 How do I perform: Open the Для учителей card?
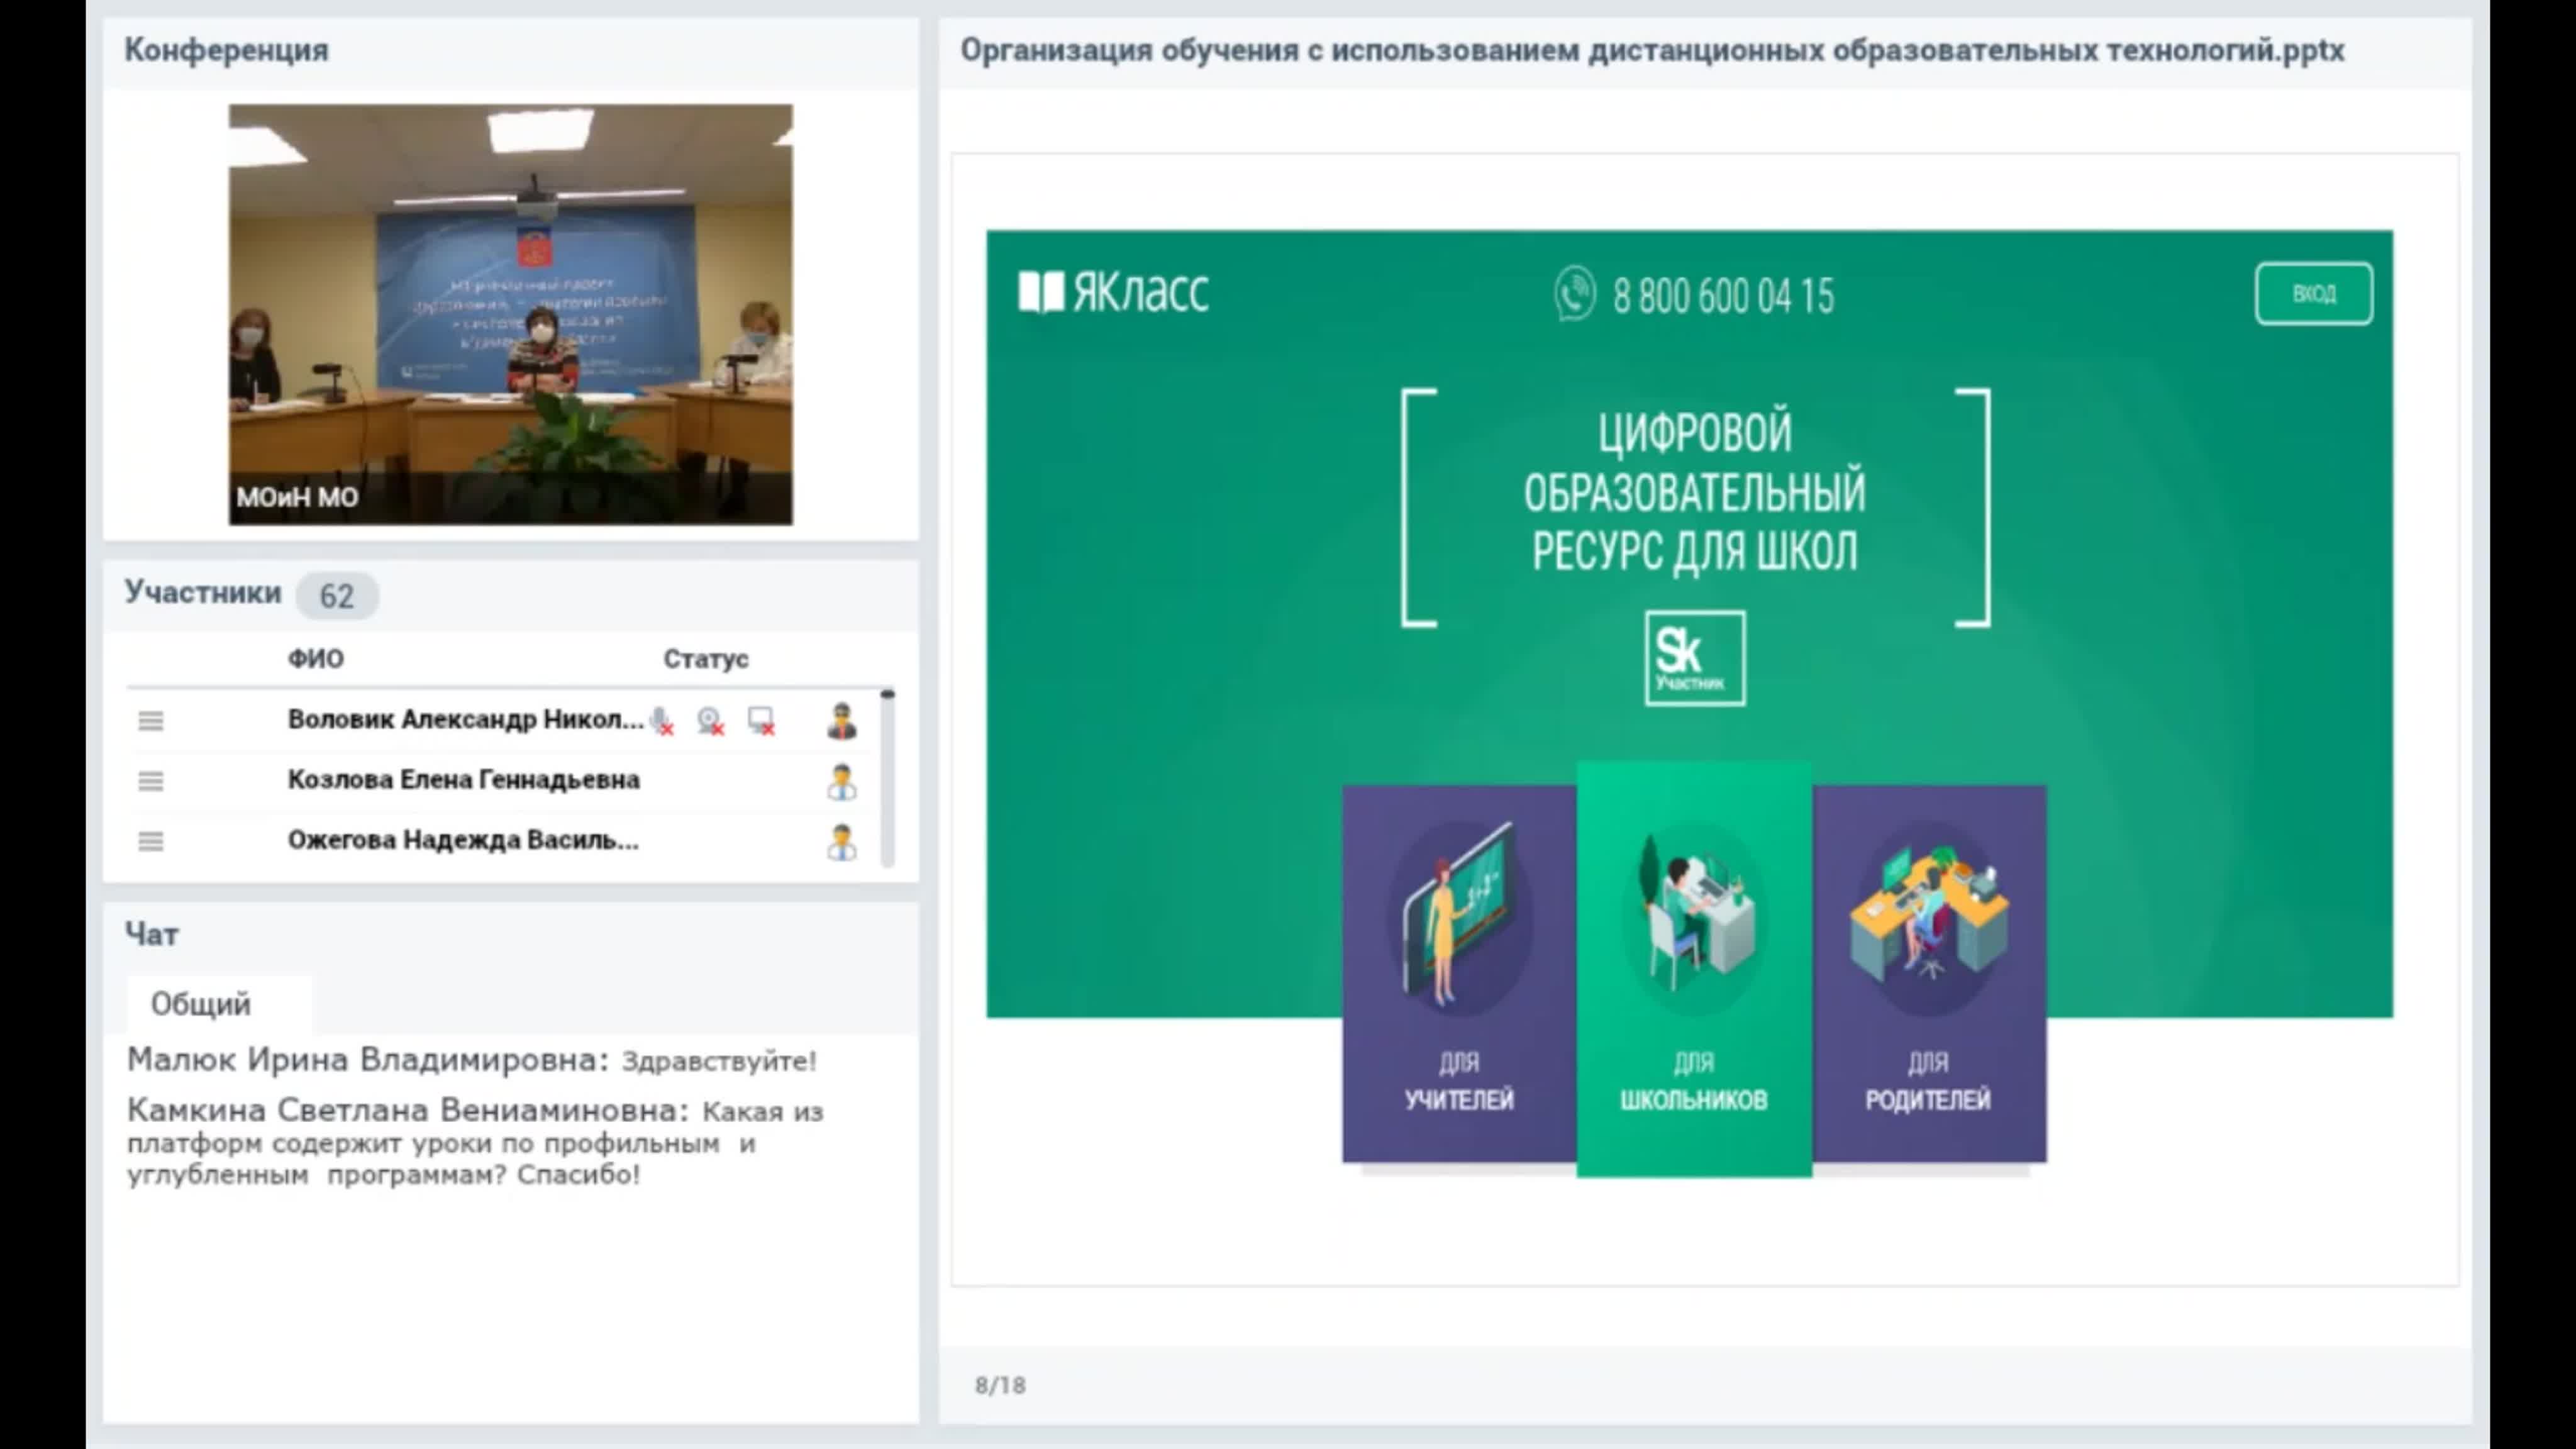1459,974
